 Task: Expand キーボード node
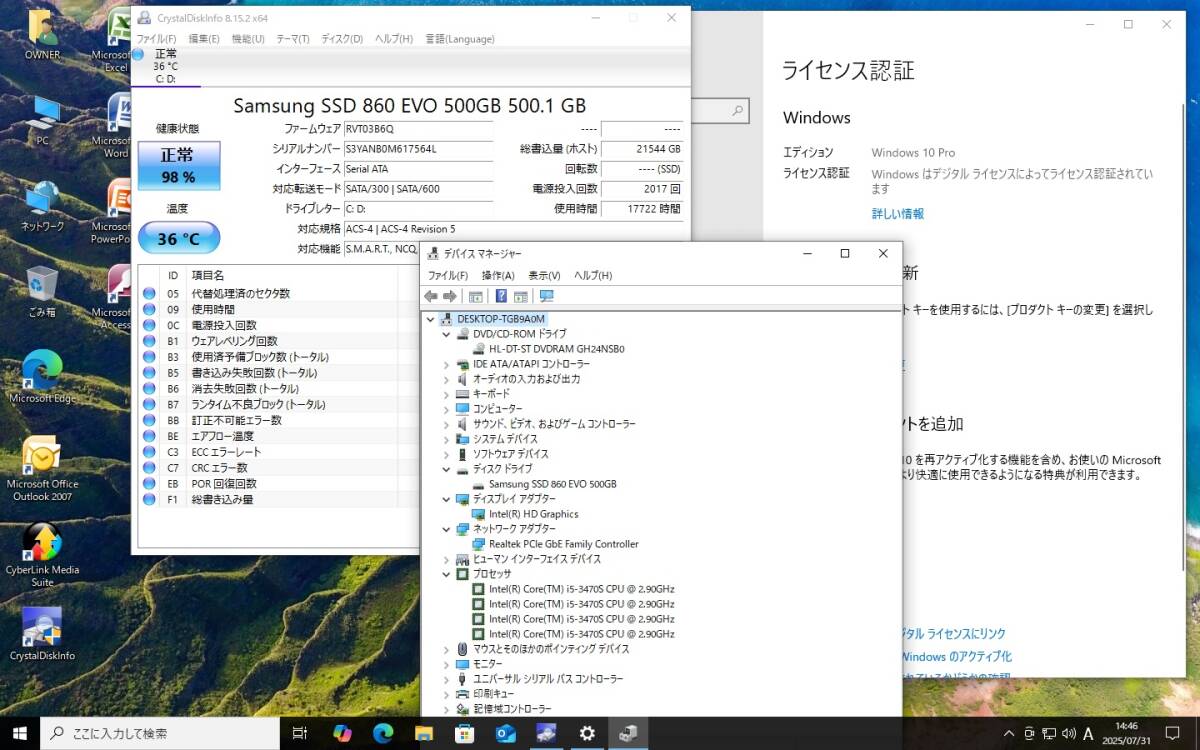(446, 394)
